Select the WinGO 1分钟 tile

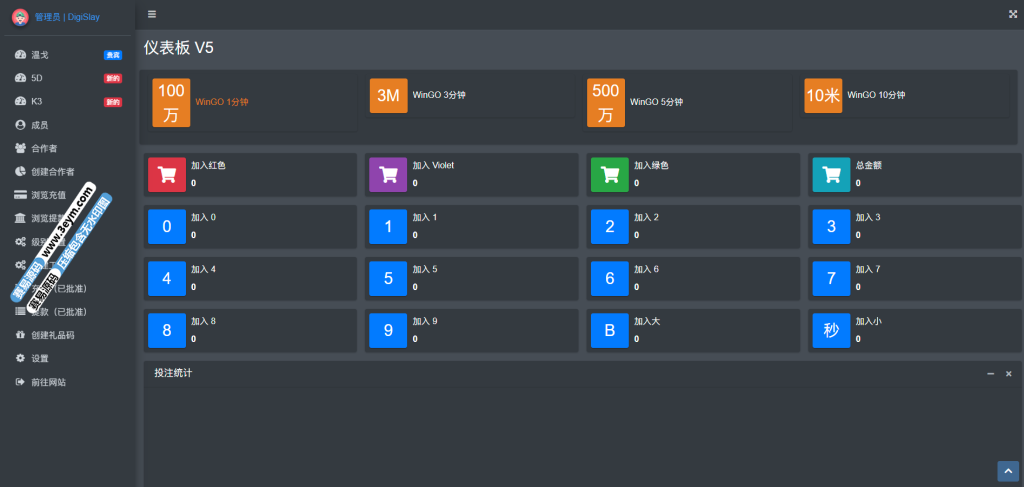221,102
